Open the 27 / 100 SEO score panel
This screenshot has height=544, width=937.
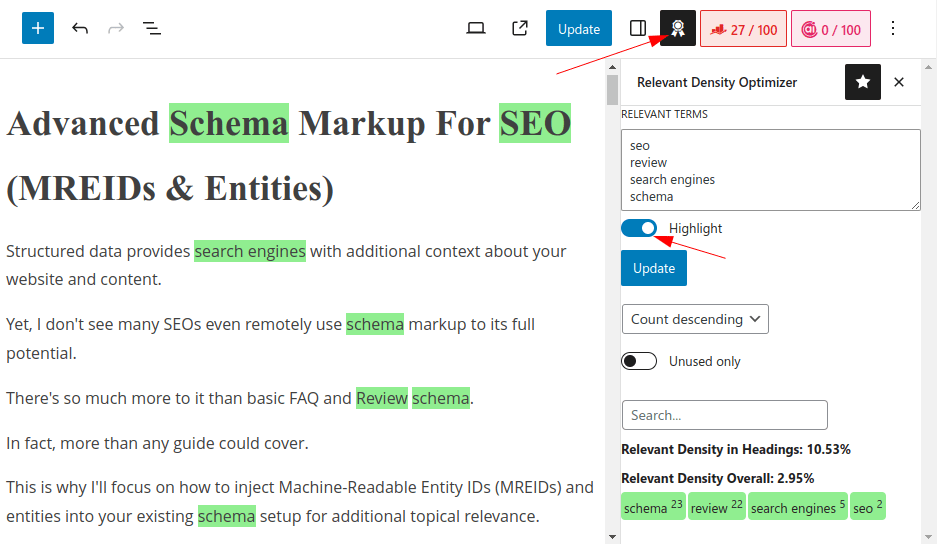click(743, 29)
